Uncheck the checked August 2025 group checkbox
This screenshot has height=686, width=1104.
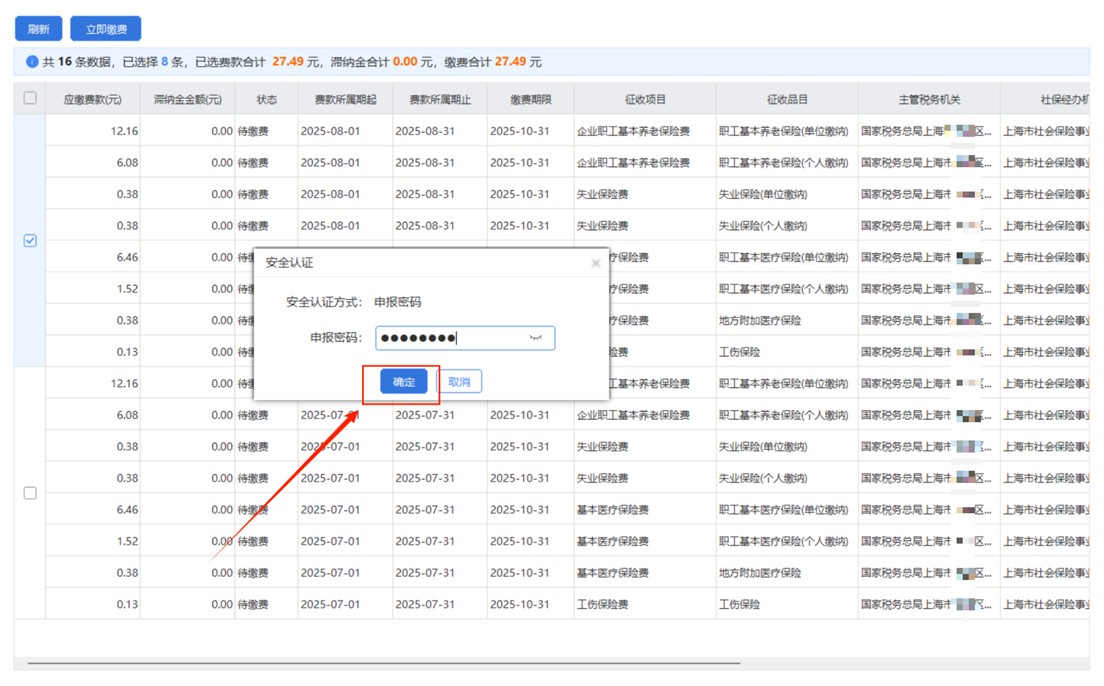[x=30, y=240]
